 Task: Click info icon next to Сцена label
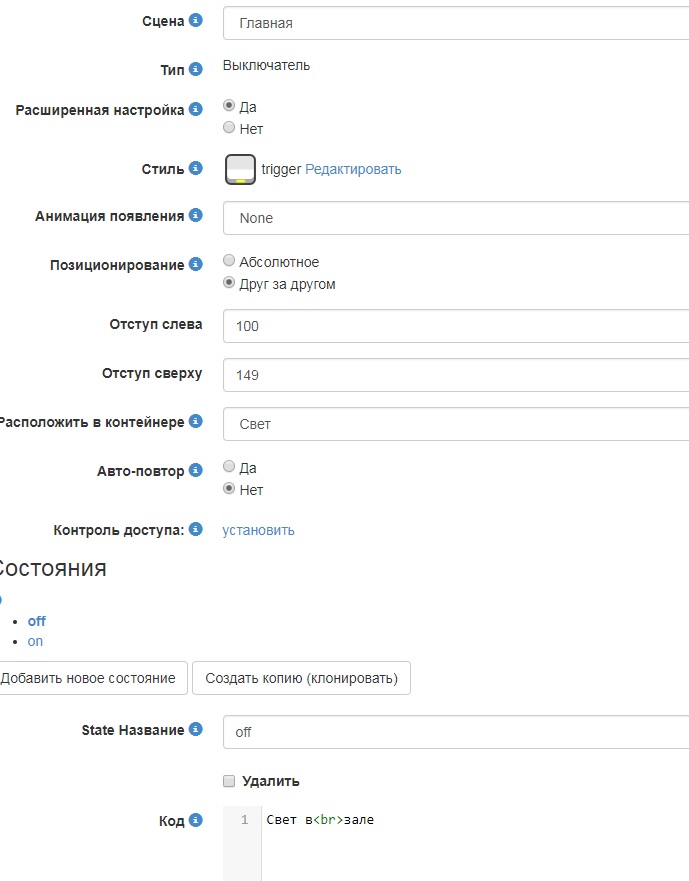[x=196, y=21]
